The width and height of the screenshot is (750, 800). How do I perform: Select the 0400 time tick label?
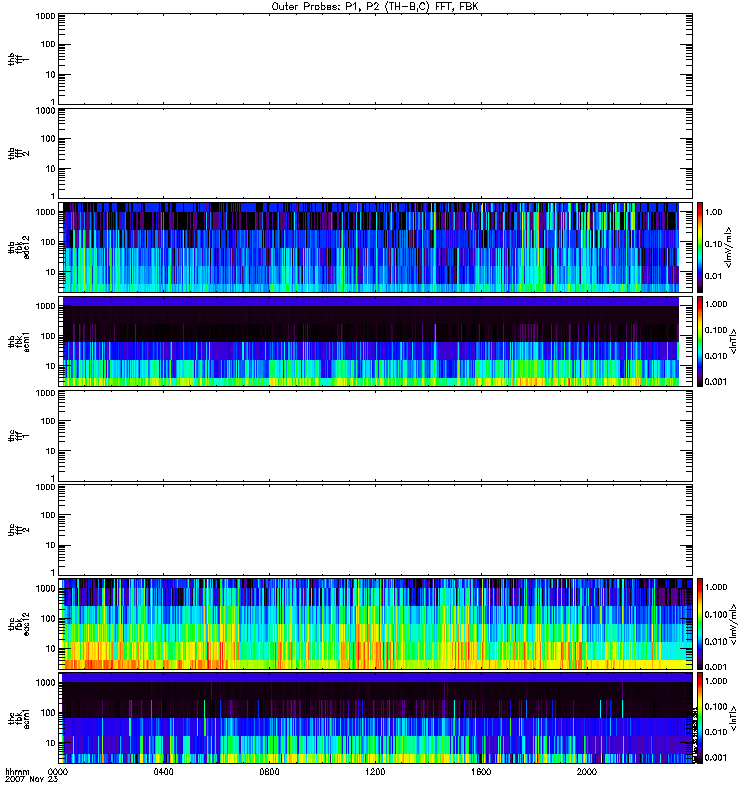point(163,773)
